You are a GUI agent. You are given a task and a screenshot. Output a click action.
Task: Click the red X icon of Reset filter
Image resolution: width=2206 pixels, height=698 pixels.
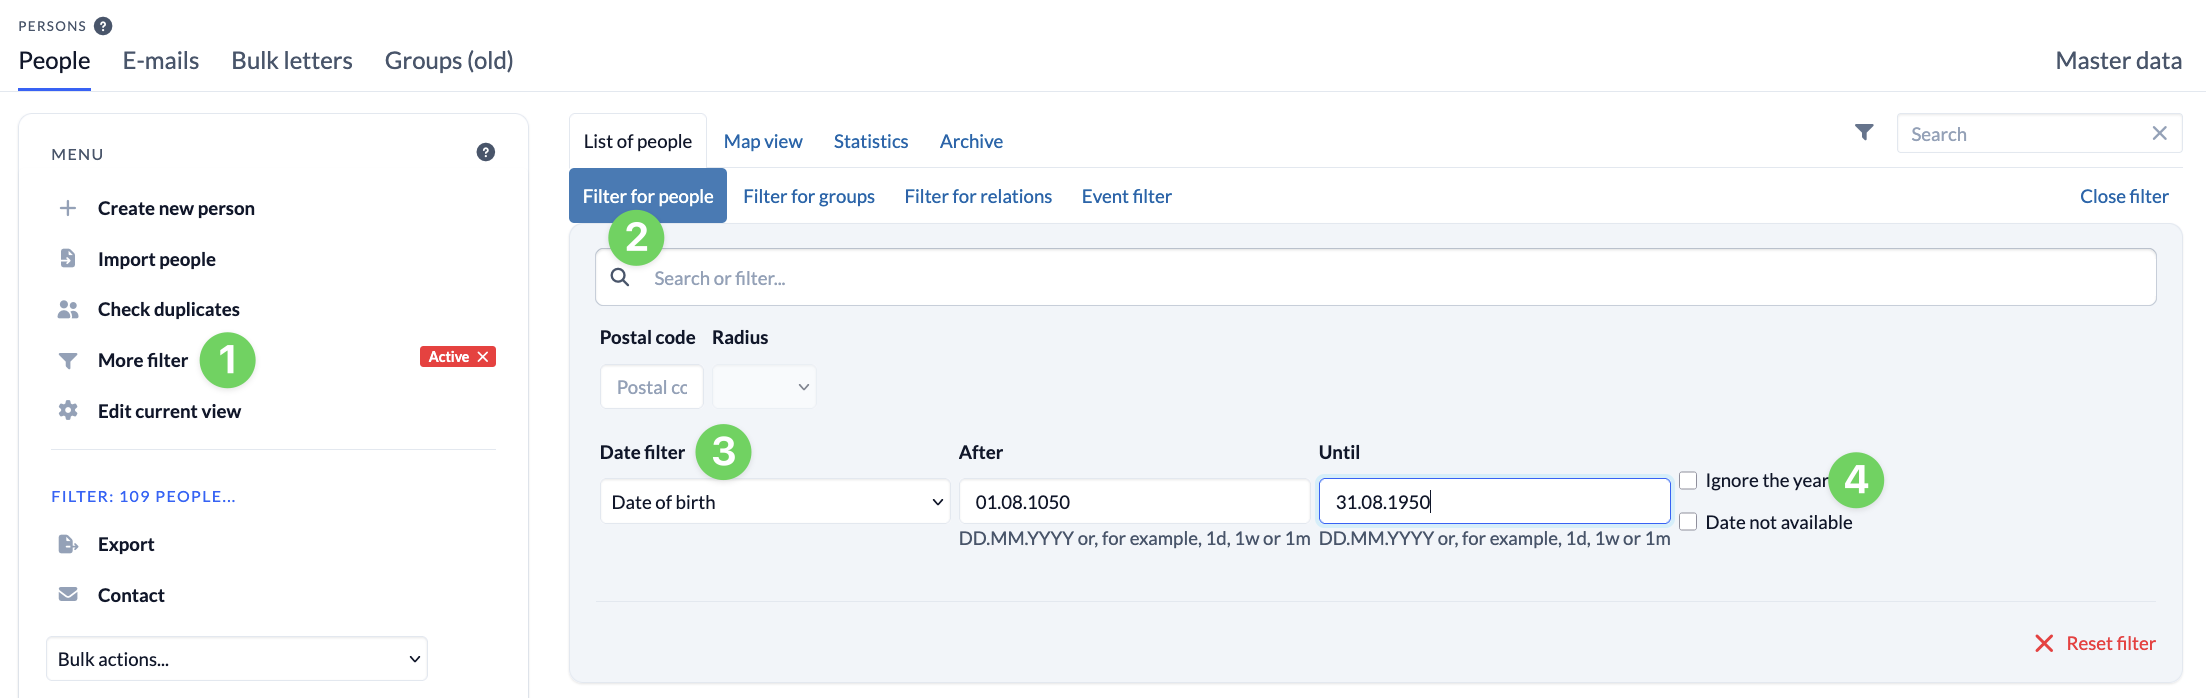pos(2044,643)
